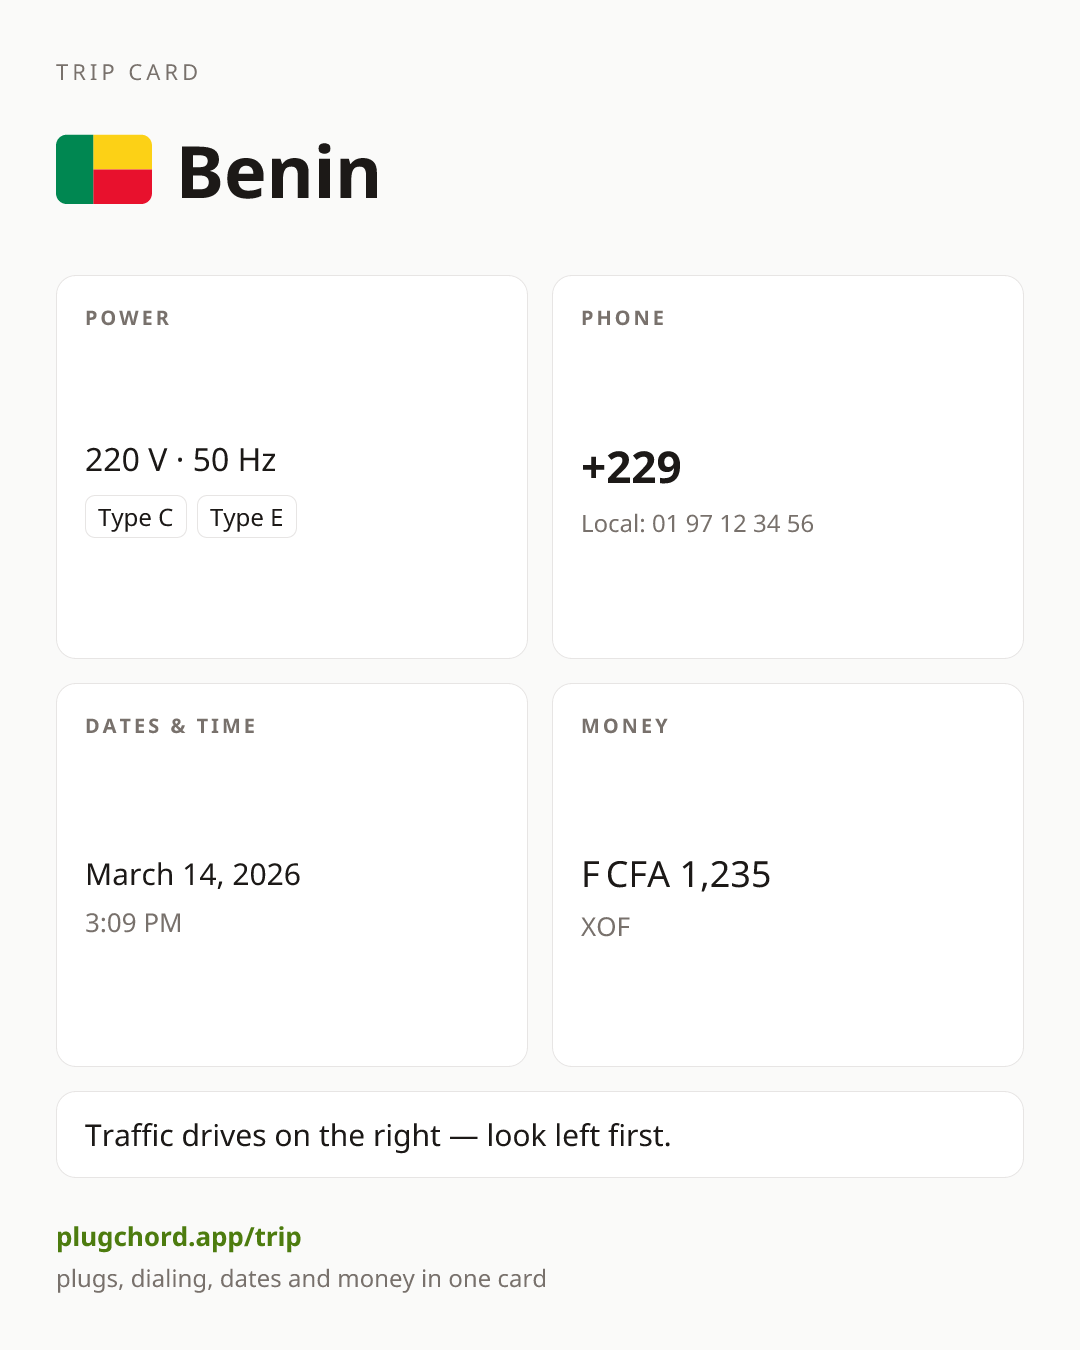This screenshot has height=1350, width=1080.
Task: Click the TRIP CARD header text
Action: point(128,72)
